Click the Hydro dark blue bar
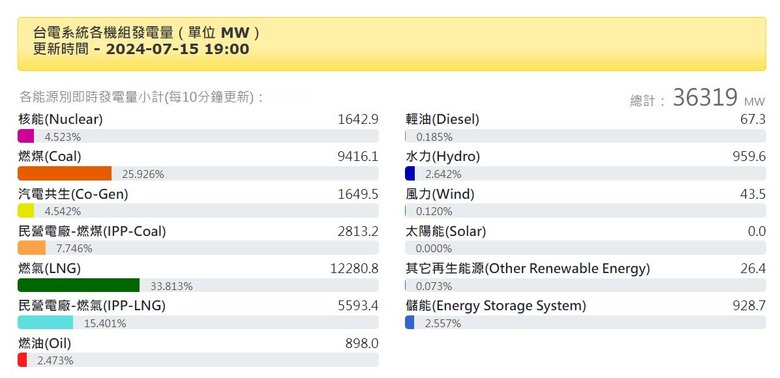780x378 pixels. tap(410, 174)
